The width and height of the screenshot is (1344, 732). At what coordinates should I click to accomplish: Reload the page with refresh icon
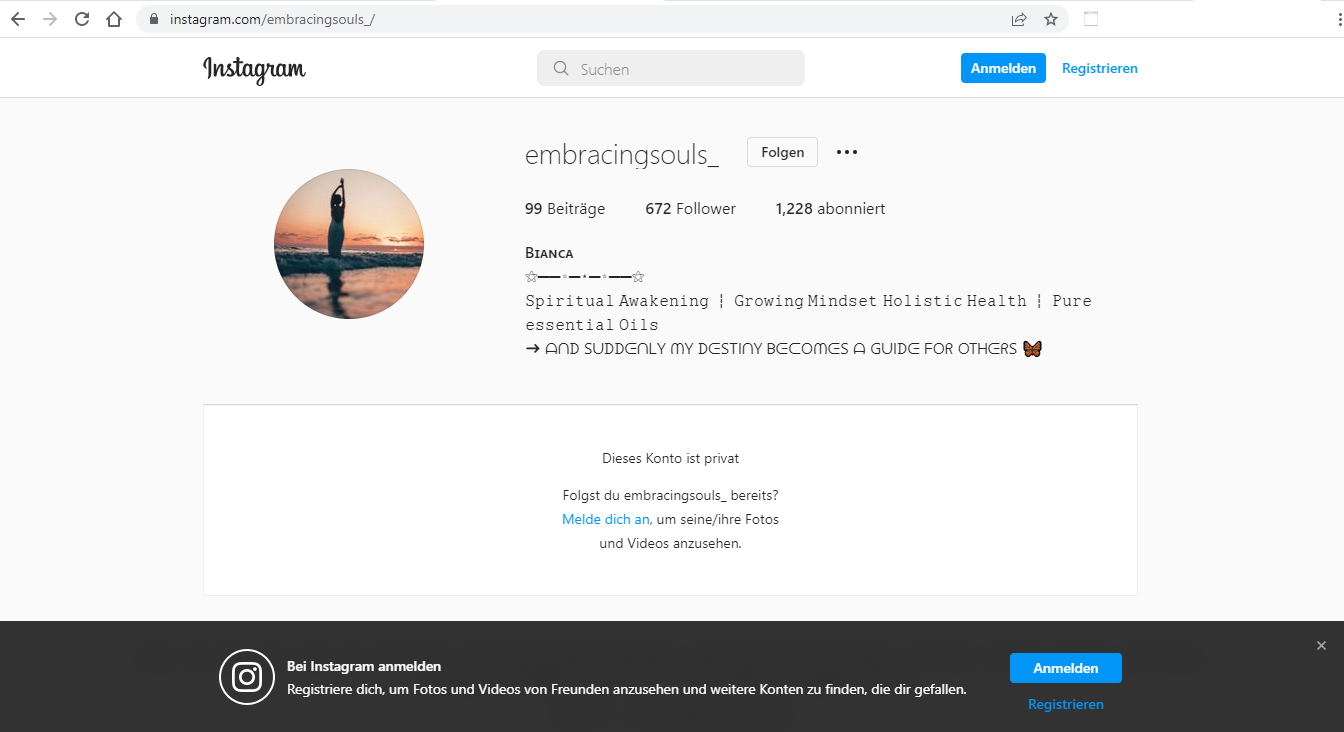point(82,19)
